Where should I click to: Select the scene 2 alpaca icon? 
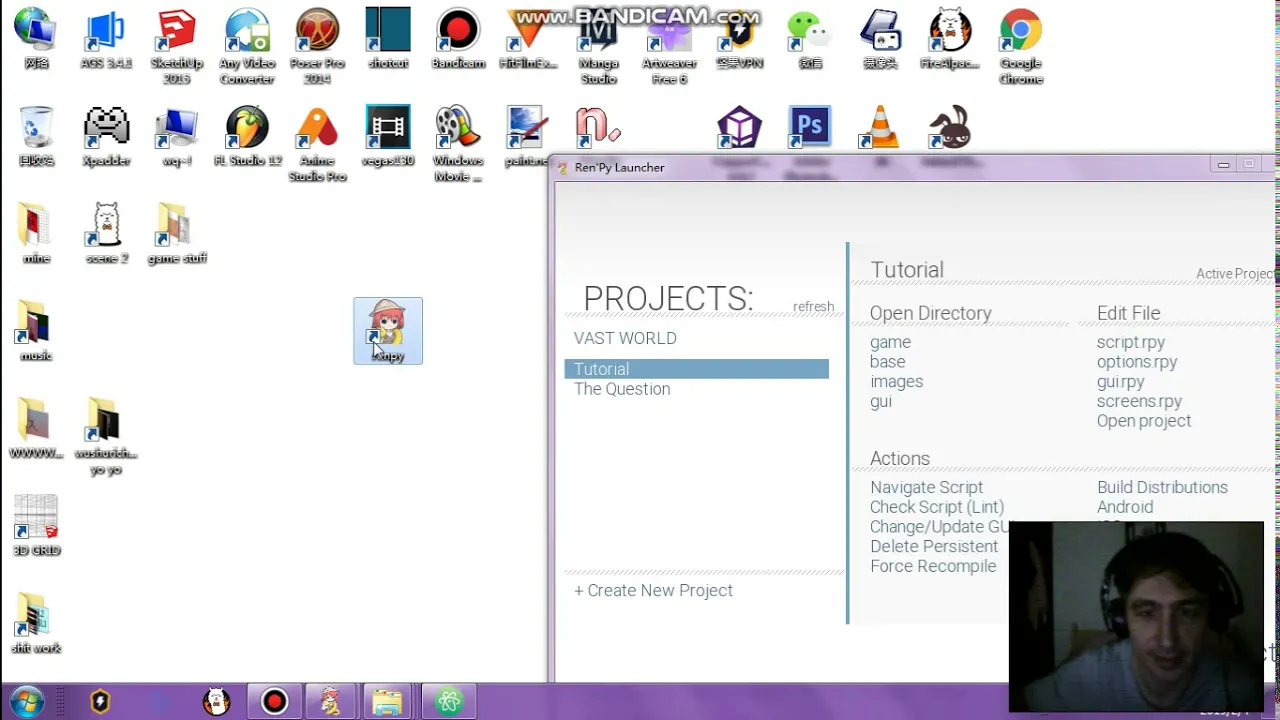tap(106, 234)
